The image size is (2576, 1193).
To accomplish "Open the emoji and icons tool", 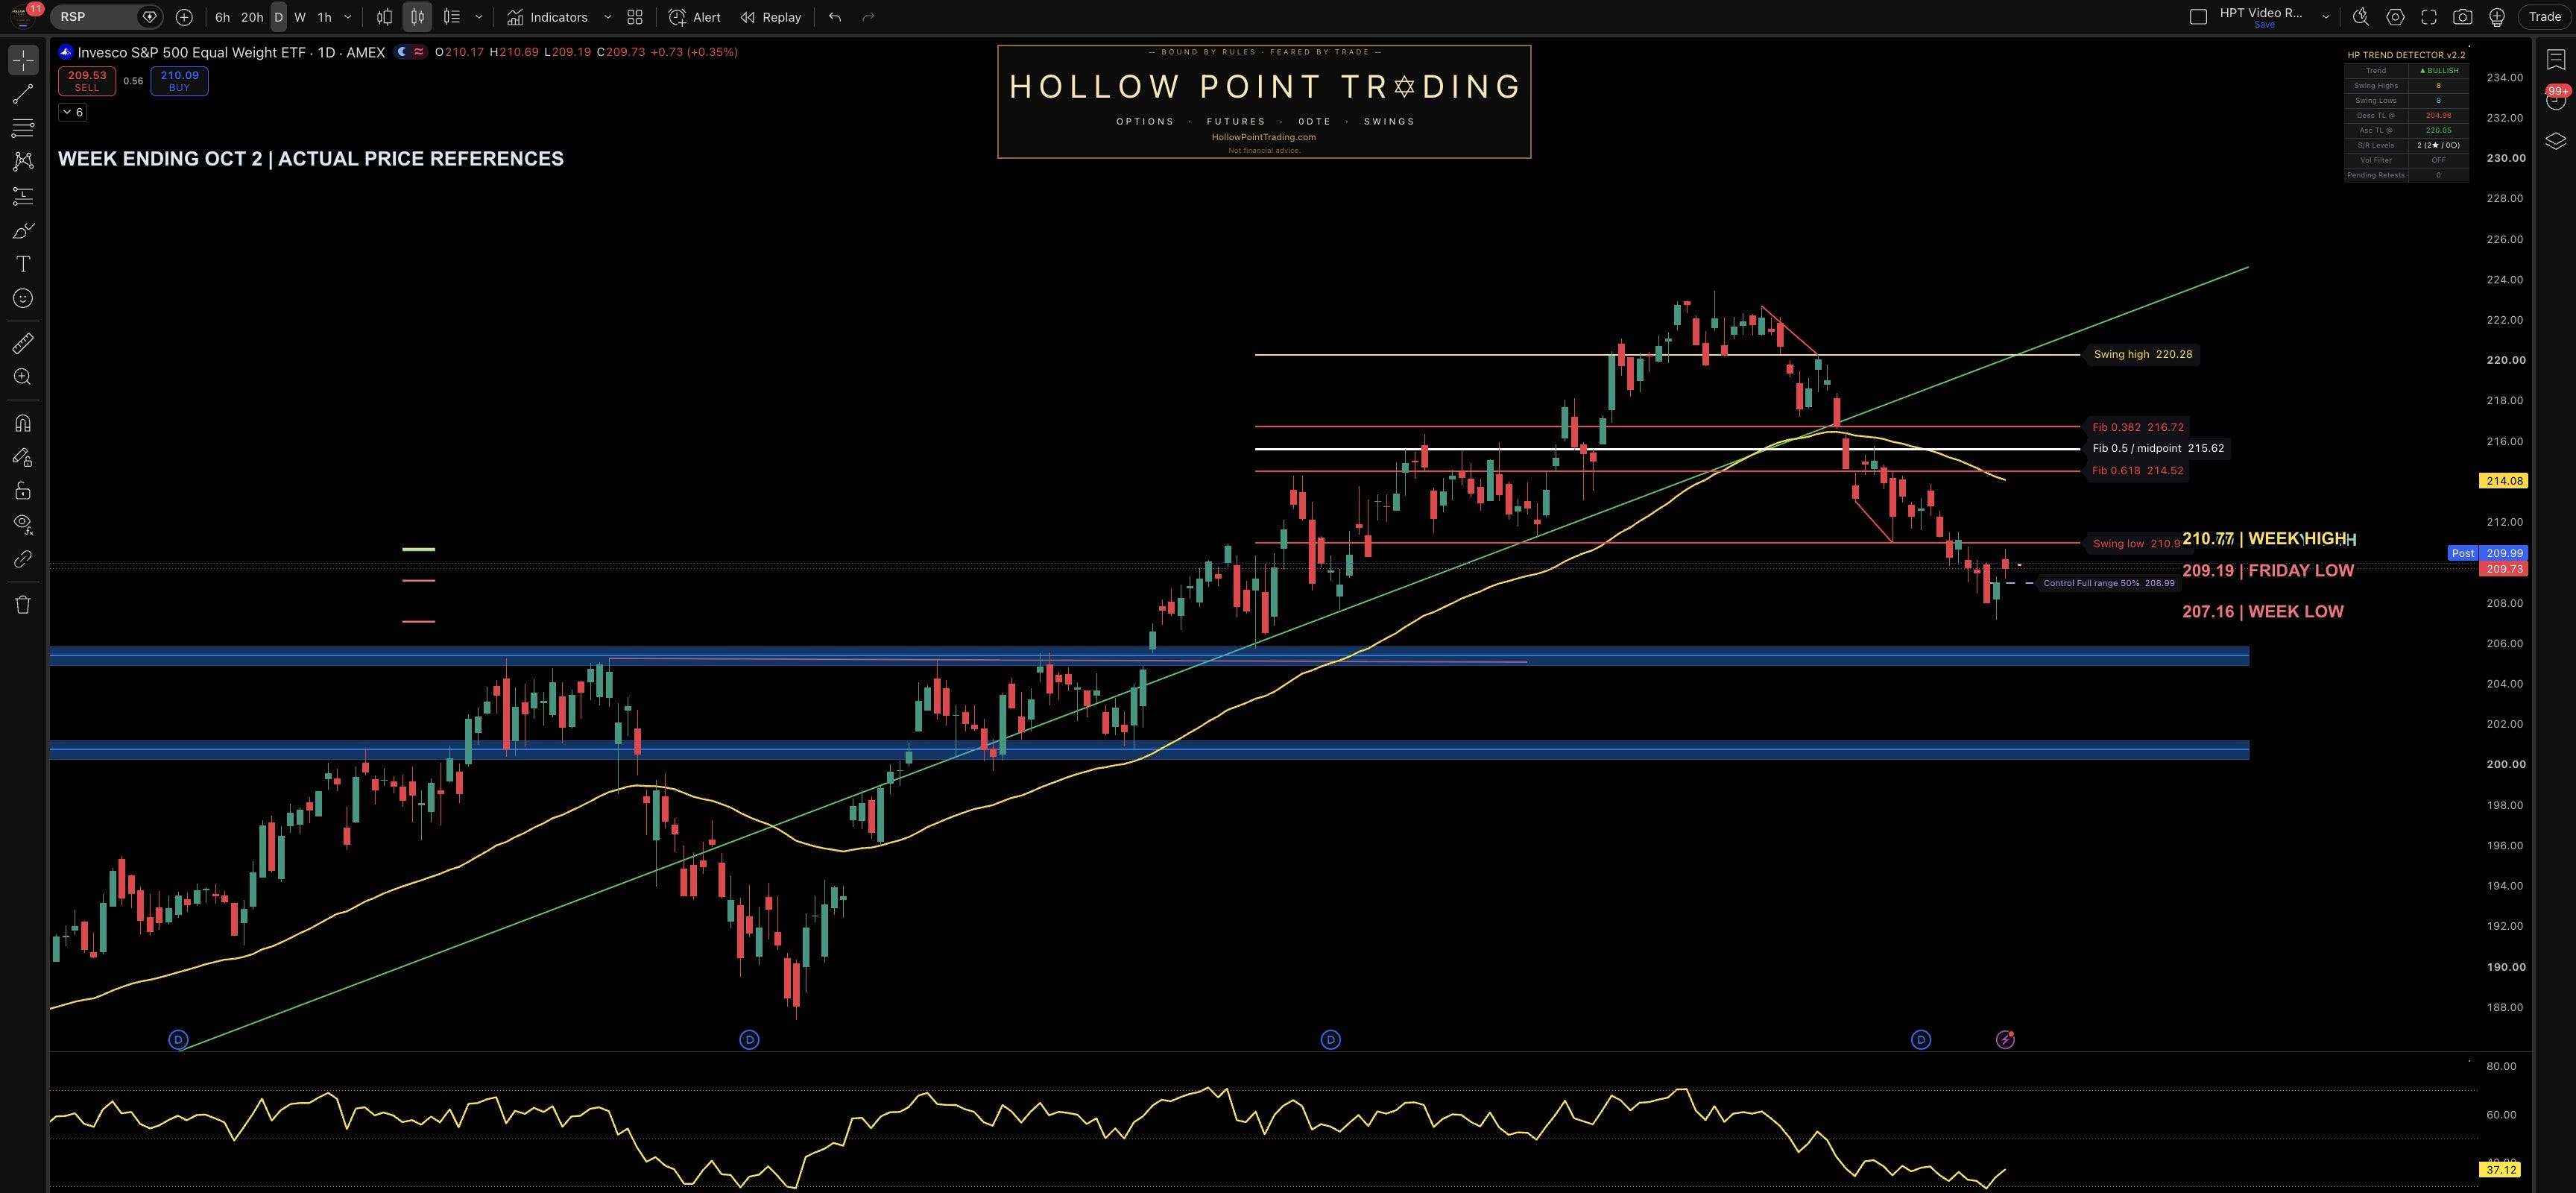I will point(23,298).
